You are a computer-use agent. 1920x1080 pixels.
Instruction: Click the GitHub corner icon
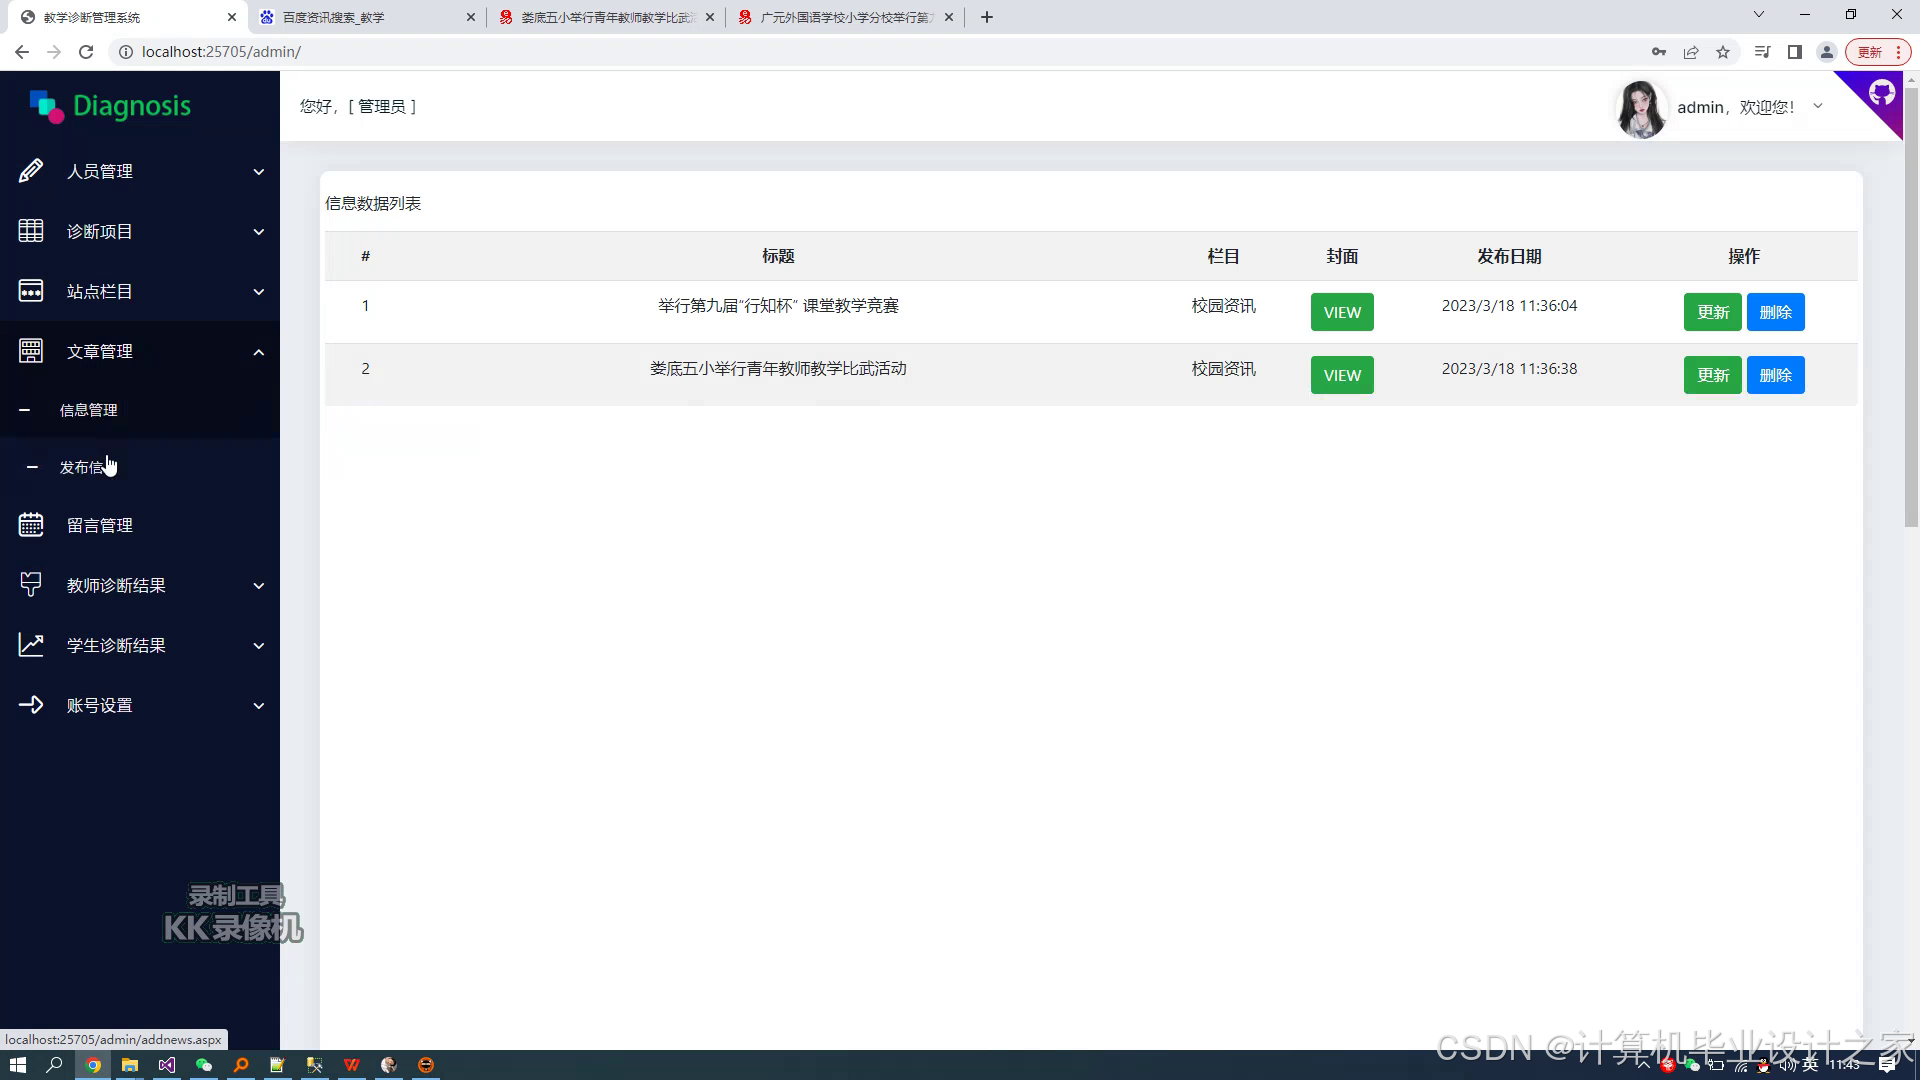click(1882, 94)
